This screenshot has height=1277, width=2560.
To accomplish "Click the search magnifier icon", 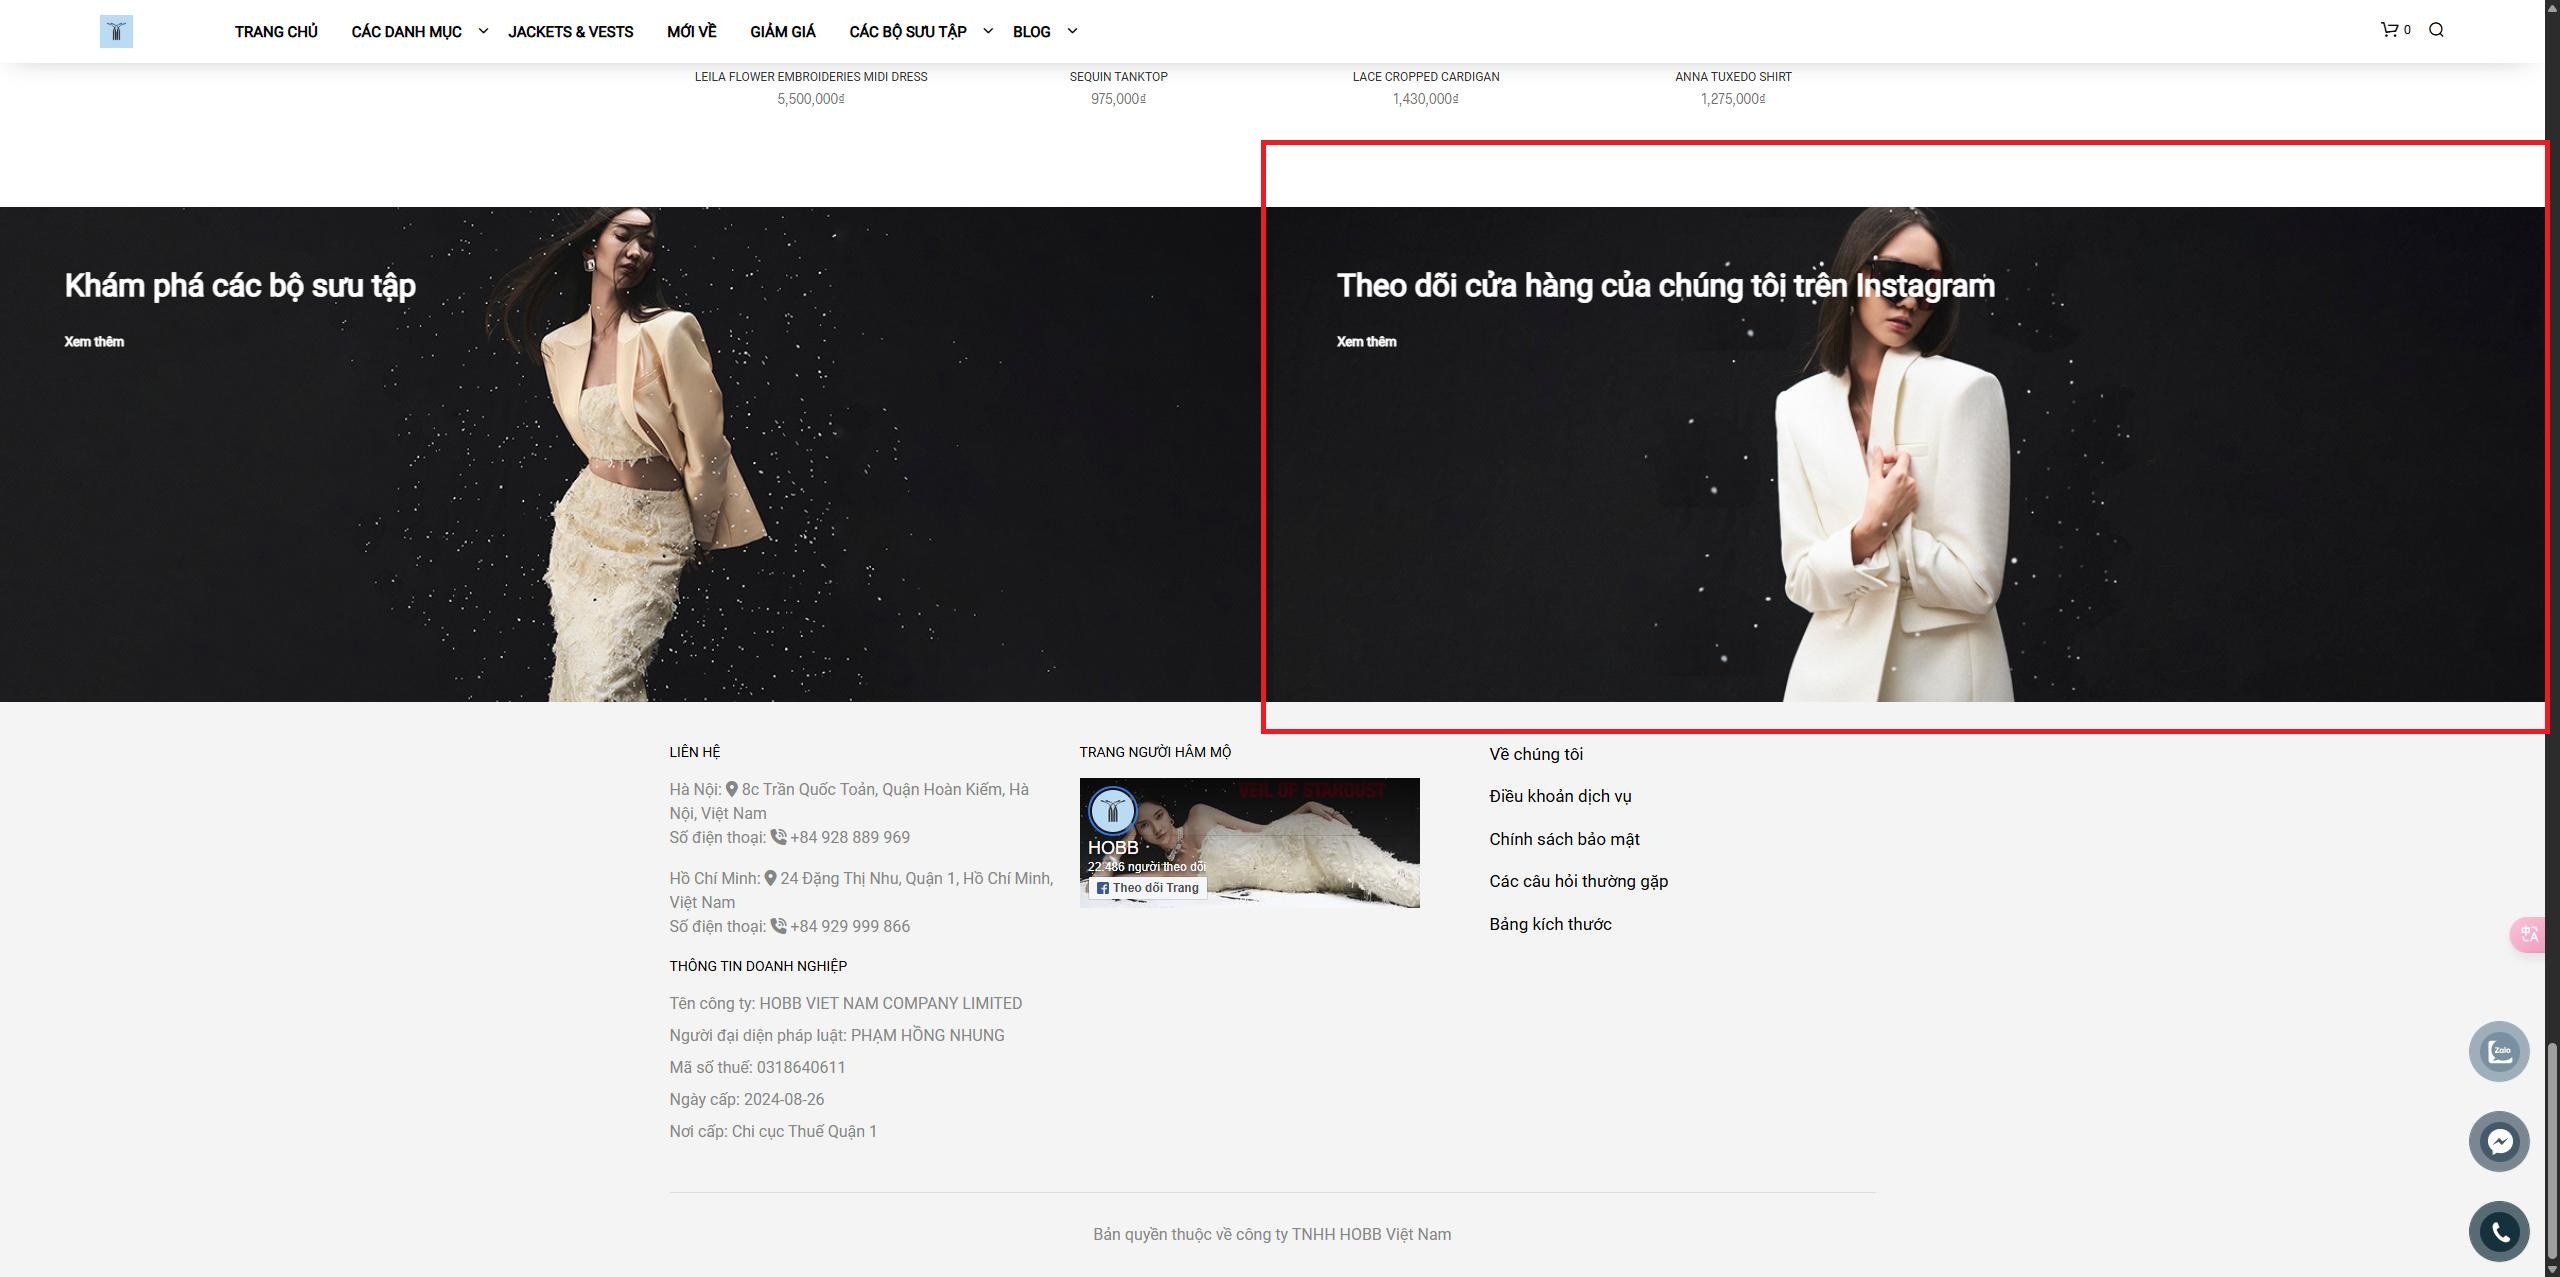I will pyautogui.click(x=2436, y=30).
